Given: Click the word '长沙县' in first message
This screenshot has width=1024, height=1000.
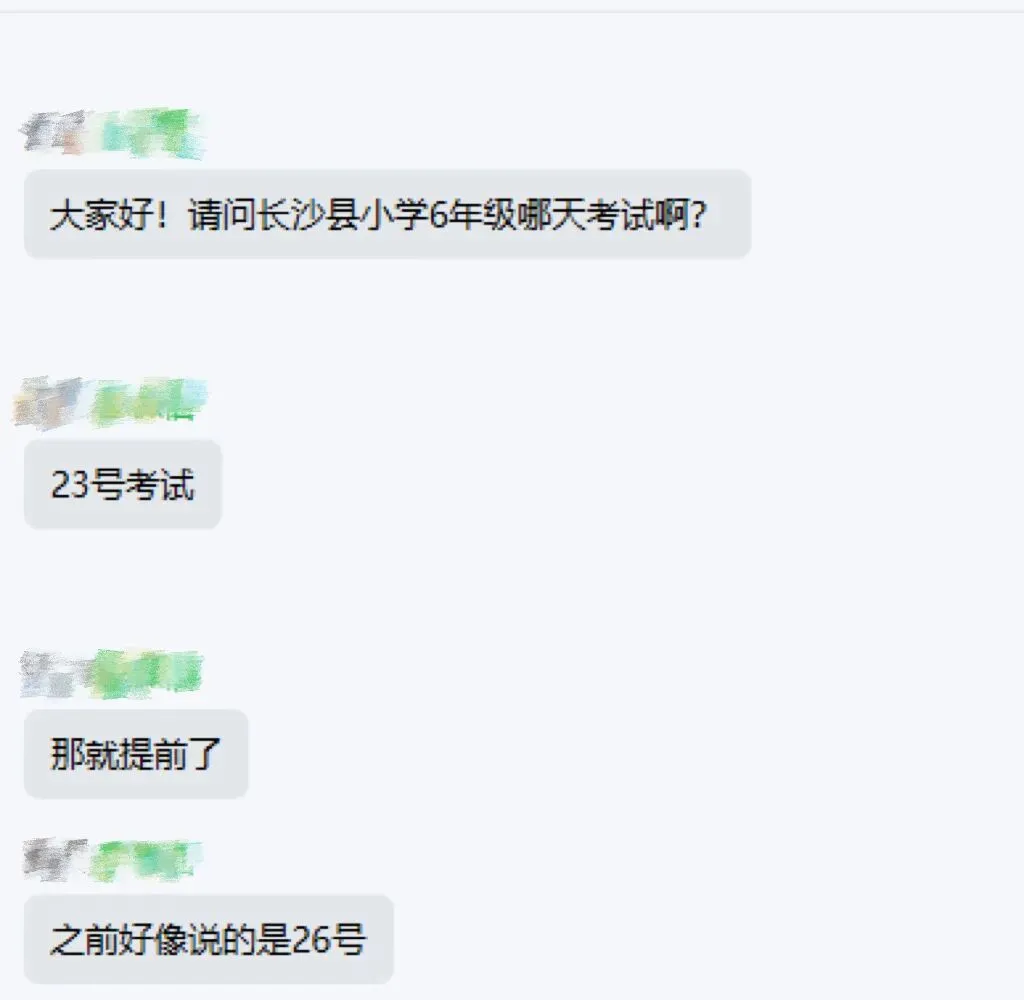Looking at the screenshot, I should tap(308, 214).
